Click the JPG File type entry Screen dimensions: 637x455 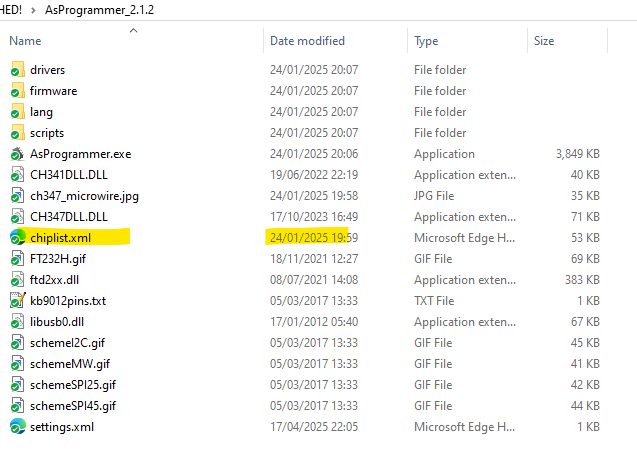pos(434,196)
